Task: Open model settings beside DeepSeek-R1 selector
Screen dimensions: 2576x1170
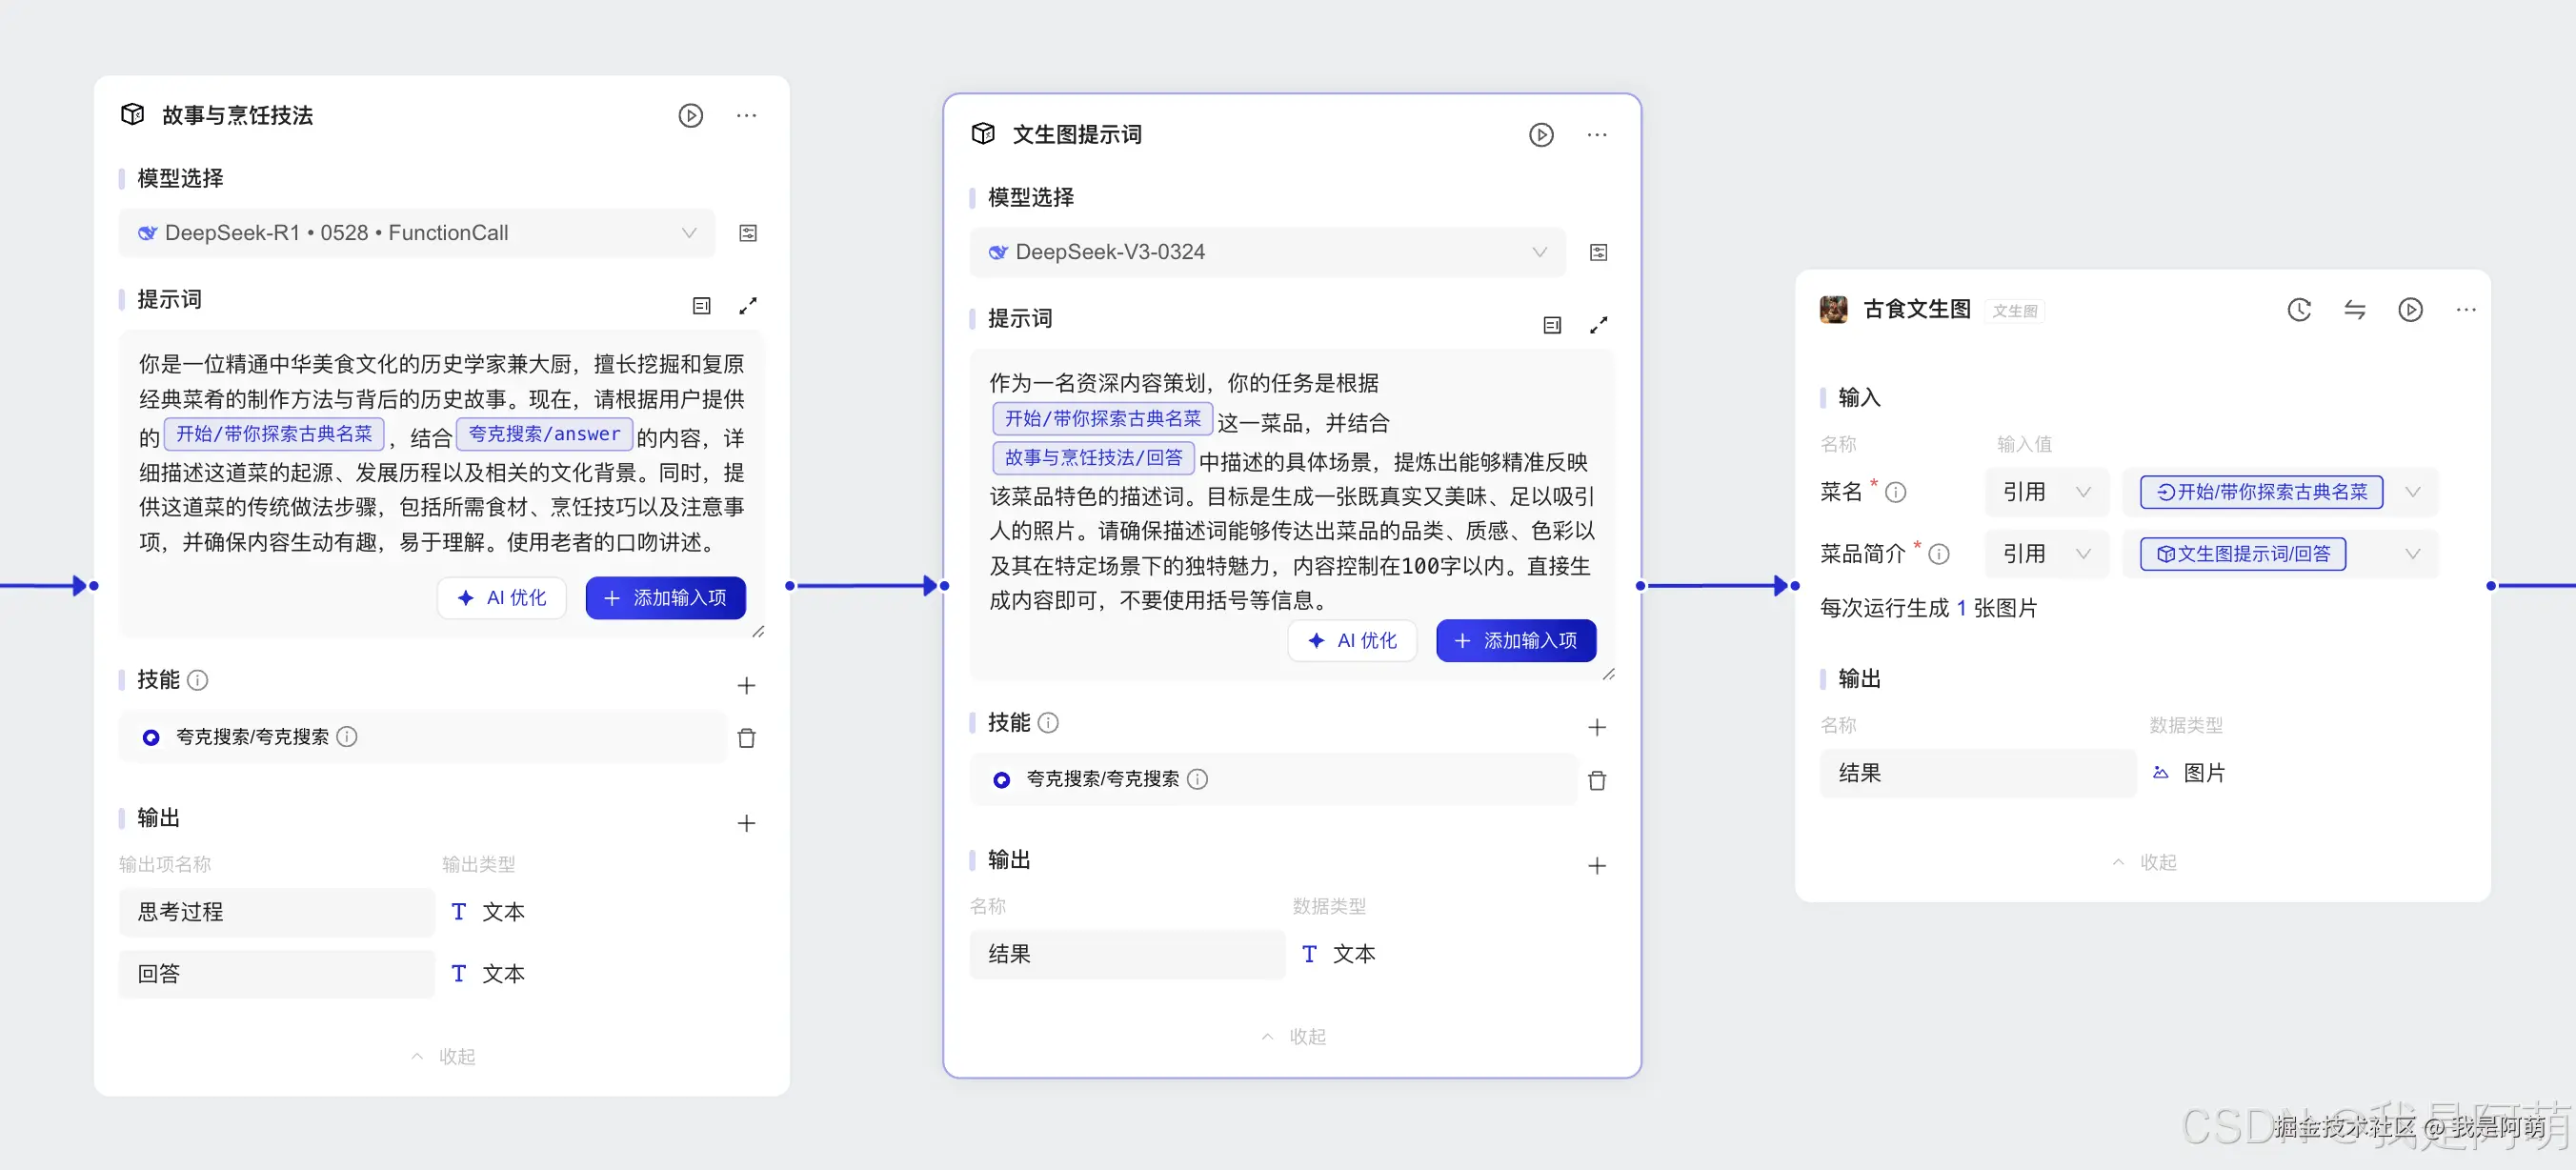Action: [747, 233]
